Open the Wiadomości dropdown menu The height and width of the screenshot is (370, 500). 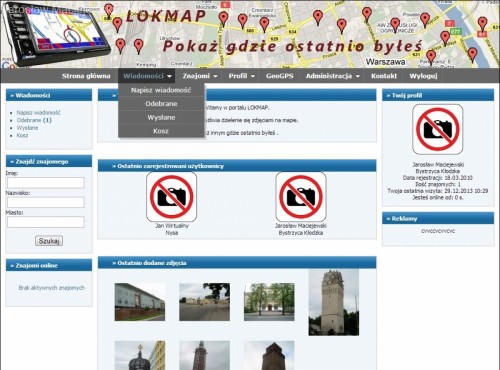pos(147,76)
